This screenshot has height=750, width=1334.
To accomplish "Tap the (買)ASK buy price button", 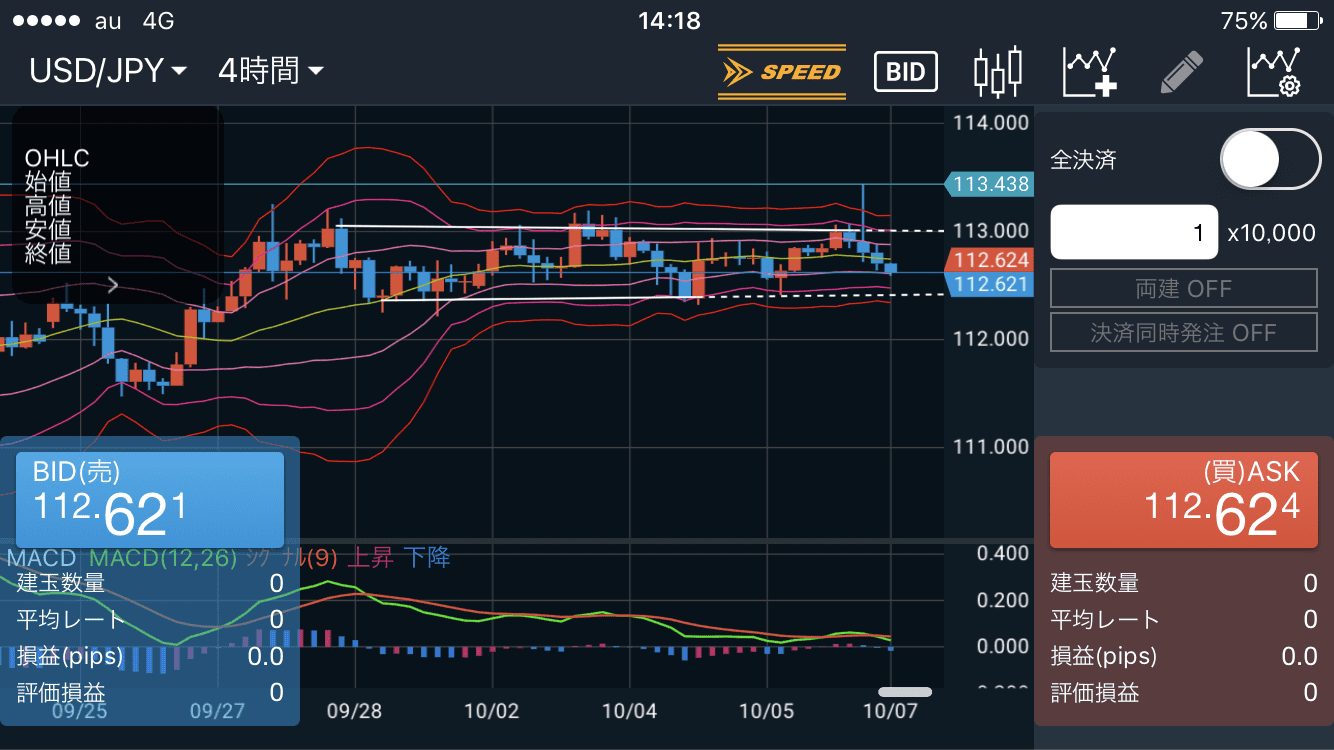I will (1184, 500).
